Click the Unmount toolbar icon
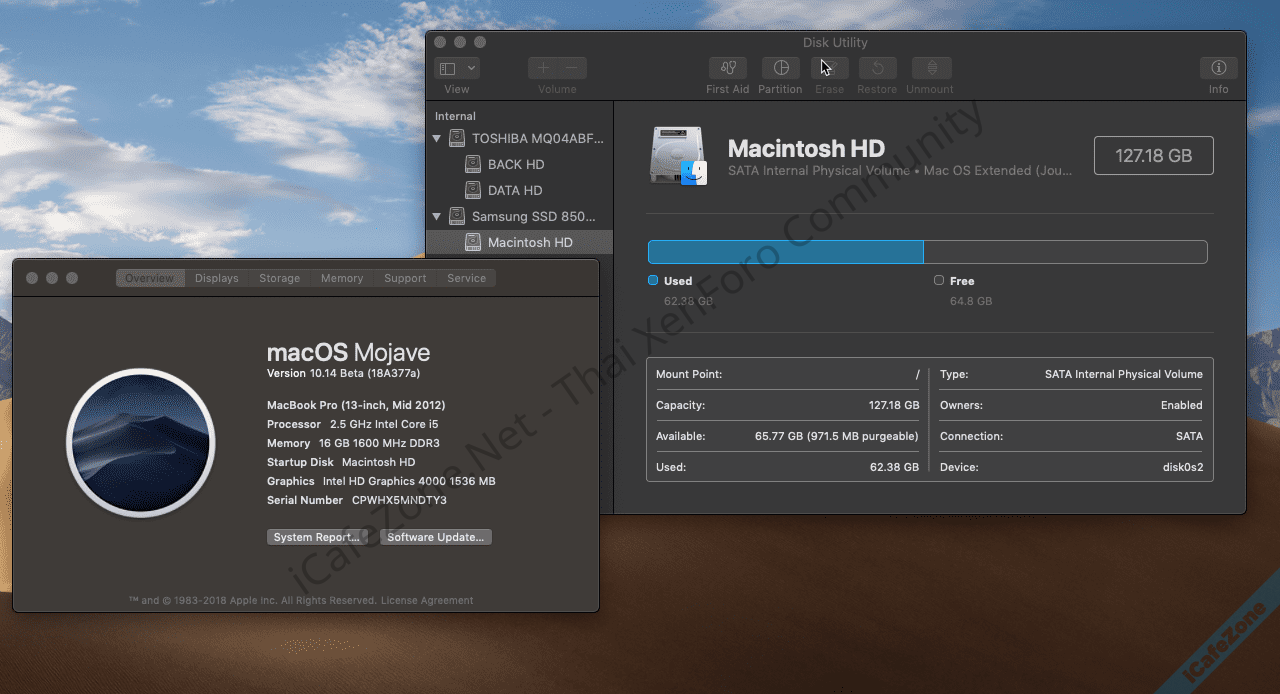Viewport: 1280px width, 694px height. click(931, 68)
